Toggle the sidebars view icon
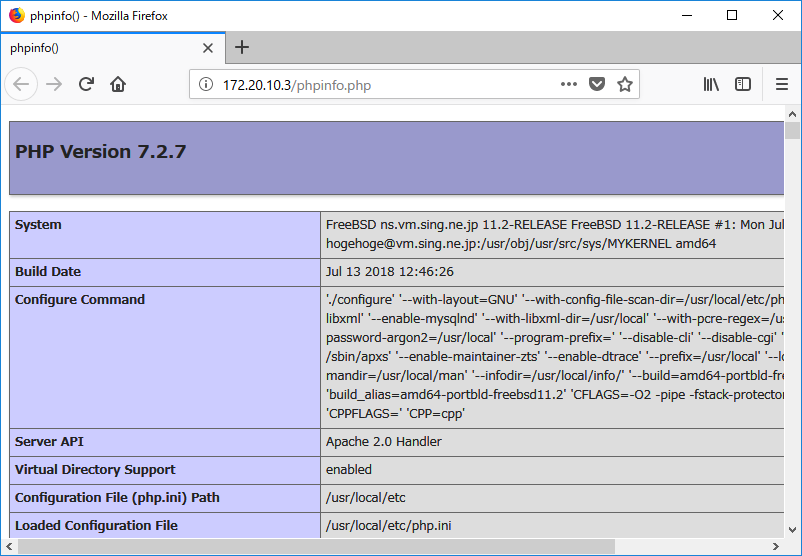The width and height of the screenshot is (802, 556). (x=743, y=84)
